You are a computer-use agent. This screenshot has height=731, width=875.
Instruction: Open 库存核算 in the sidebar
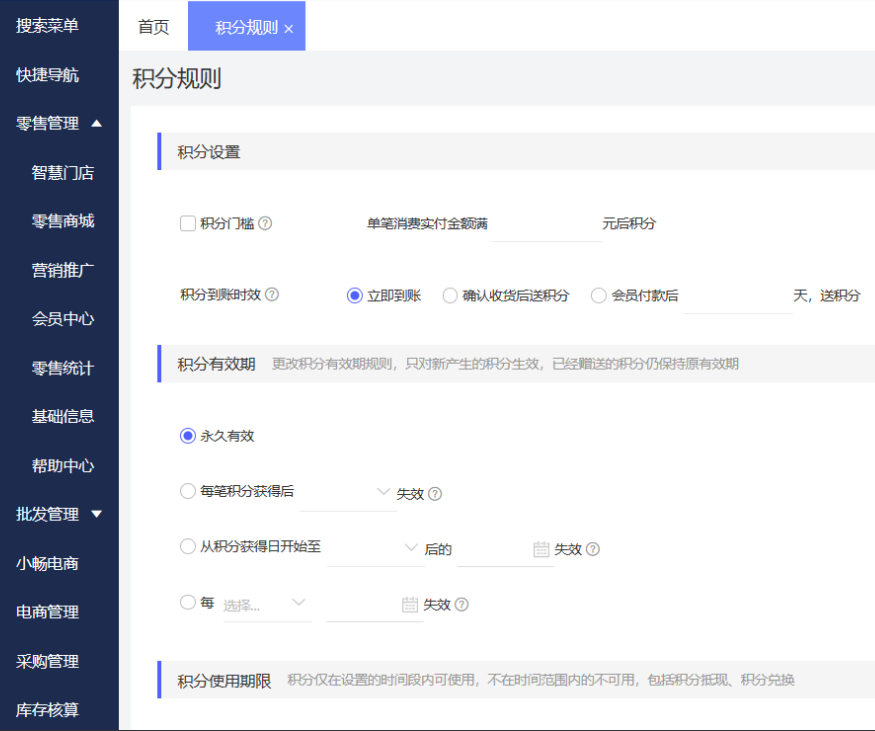coord(47,709)
